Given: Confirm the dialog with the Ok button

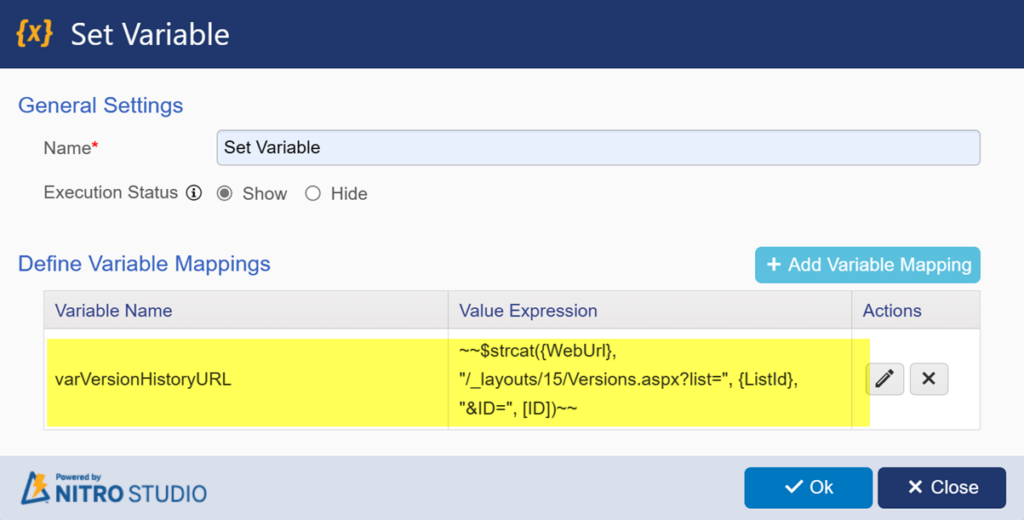Looking at the screenshot, I should tap(808, 487).
